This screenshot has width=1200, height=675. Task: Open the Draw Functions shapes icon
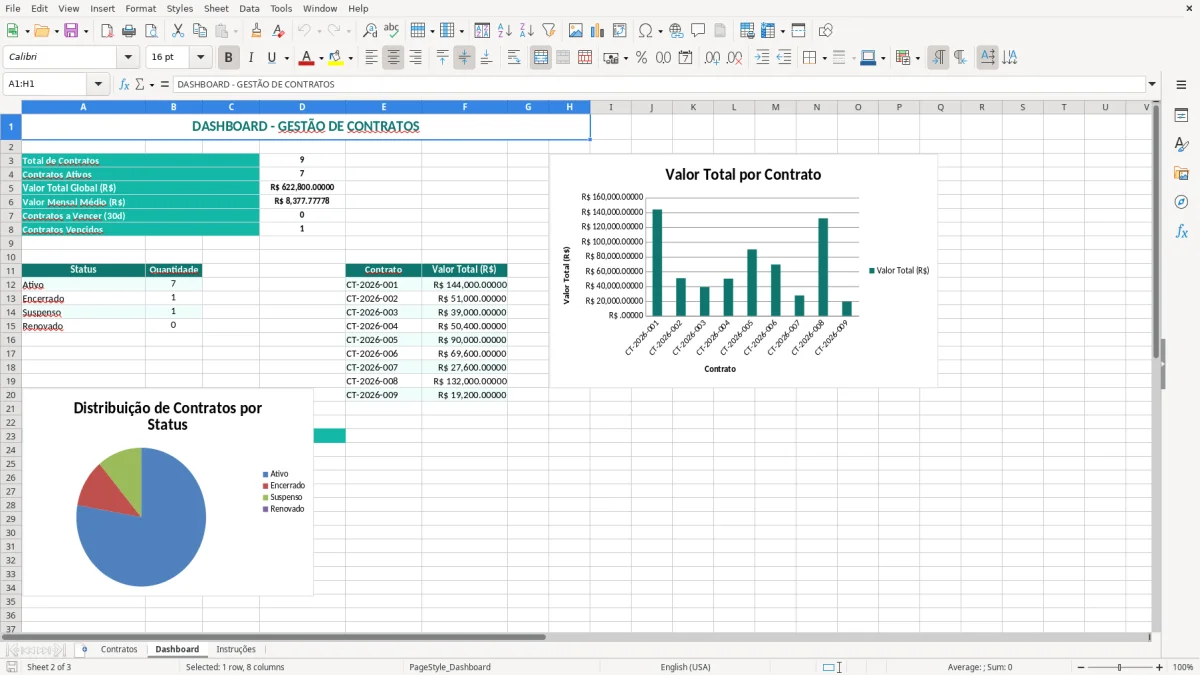click(826, 31)
